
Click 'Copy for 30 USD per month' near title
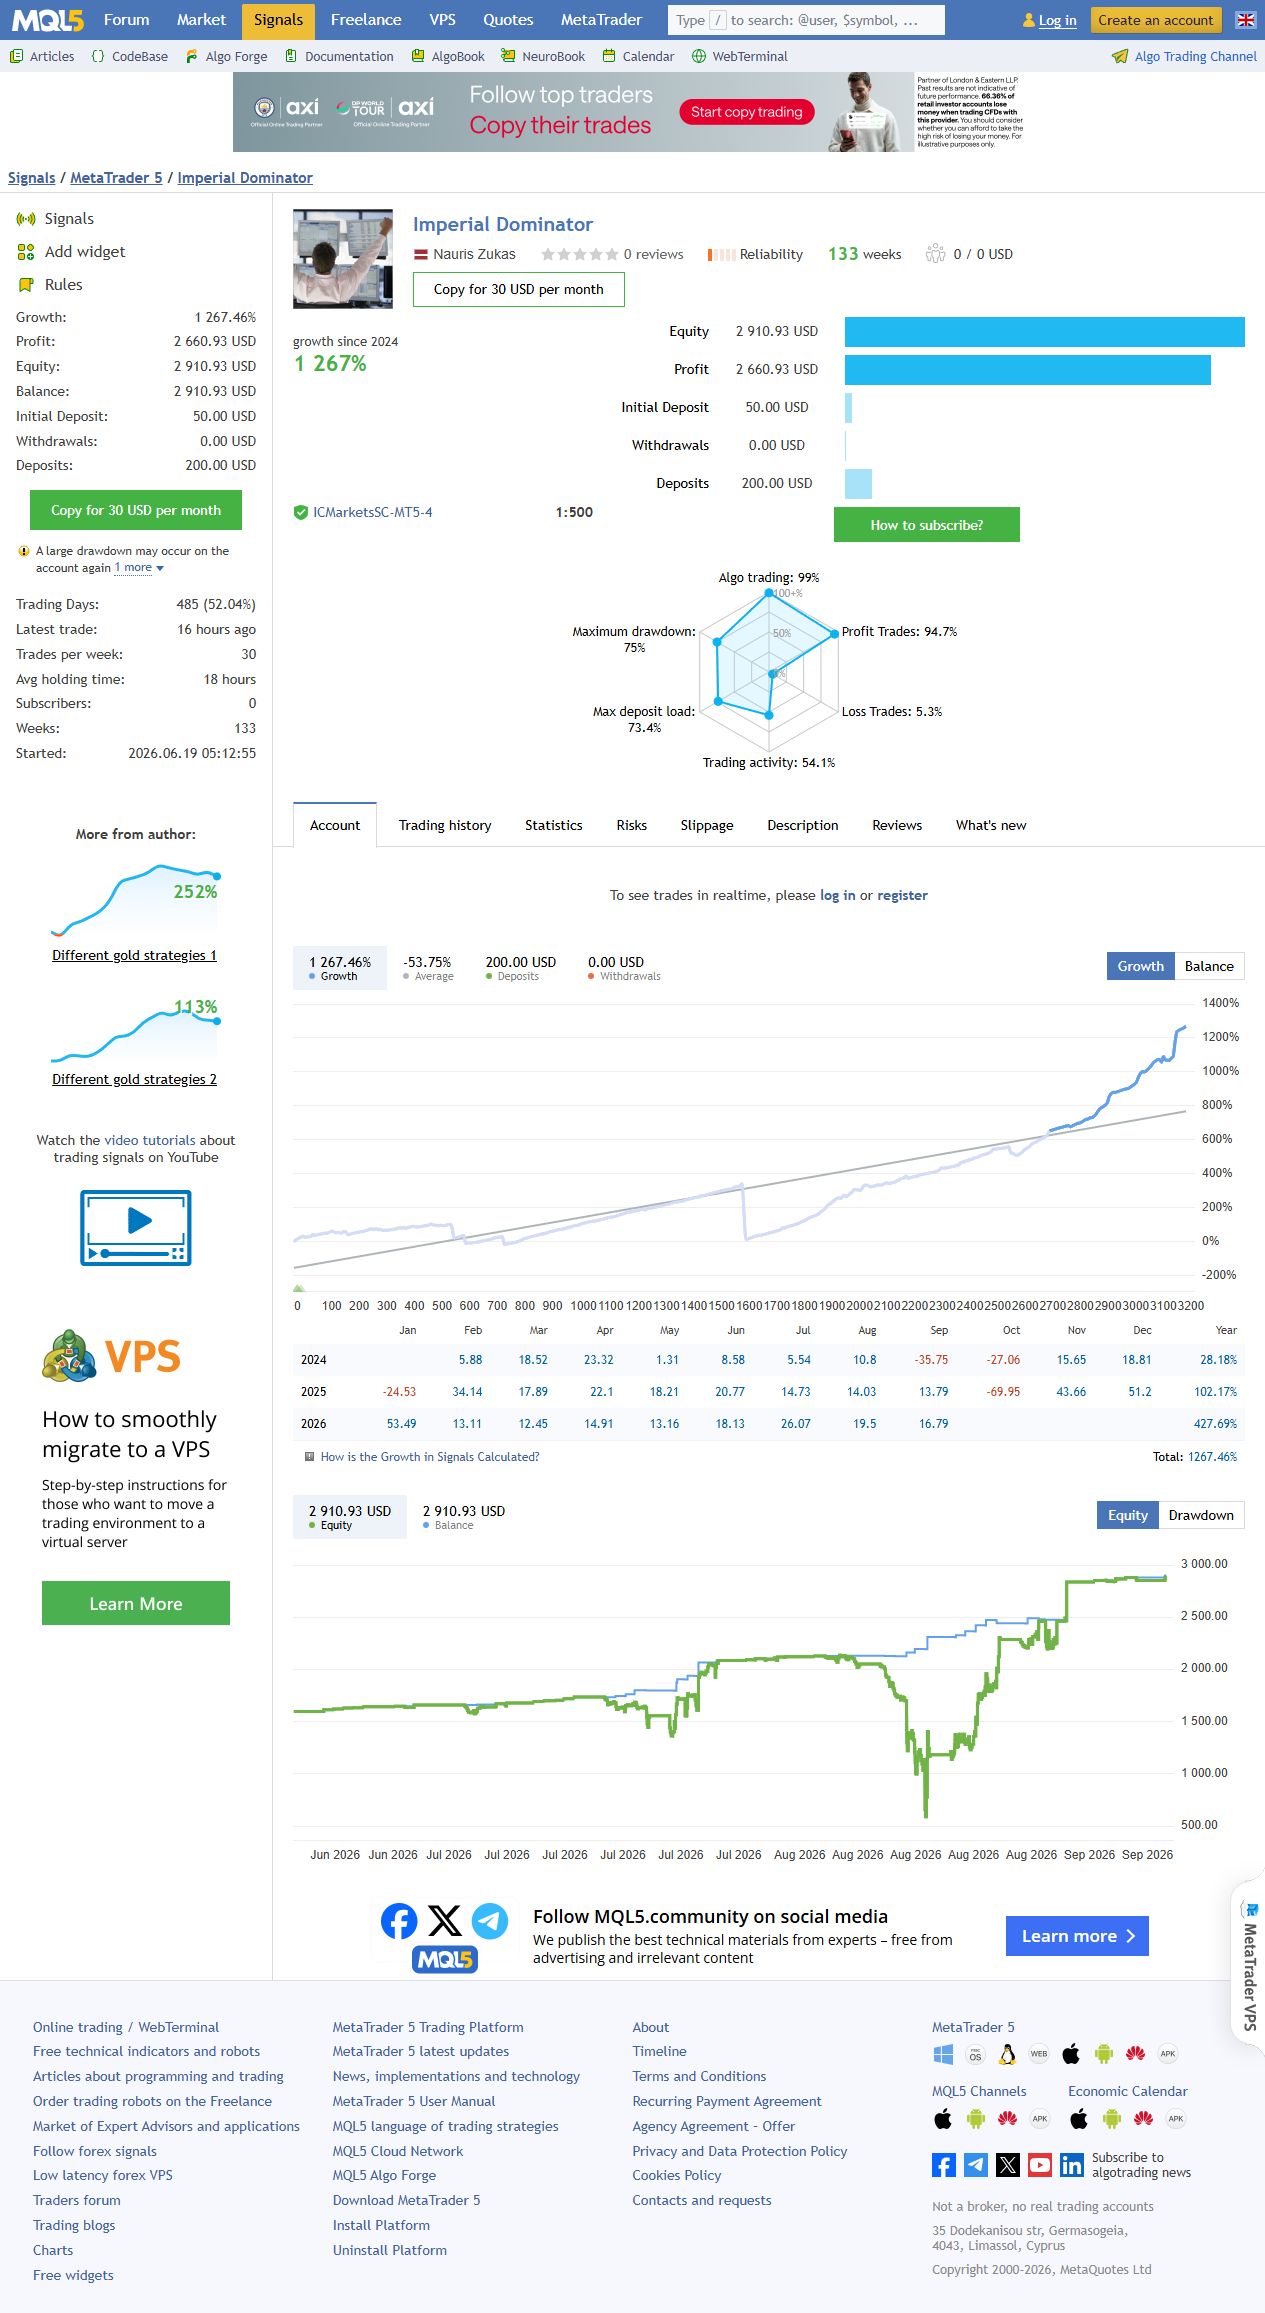[x=519, y=289]
